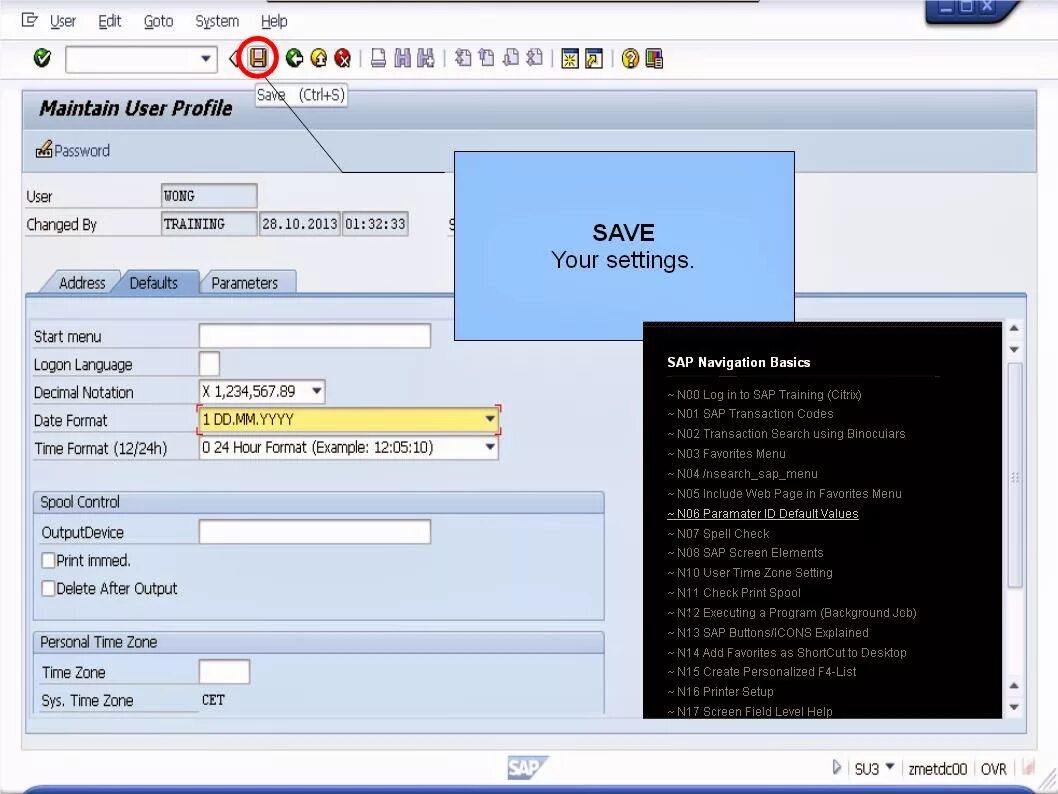Image resolution: width=1058 pixels, height=794 pixels.
Task: Open N02 Transaction Search using Binoculars
Action: tap(786, 434)
